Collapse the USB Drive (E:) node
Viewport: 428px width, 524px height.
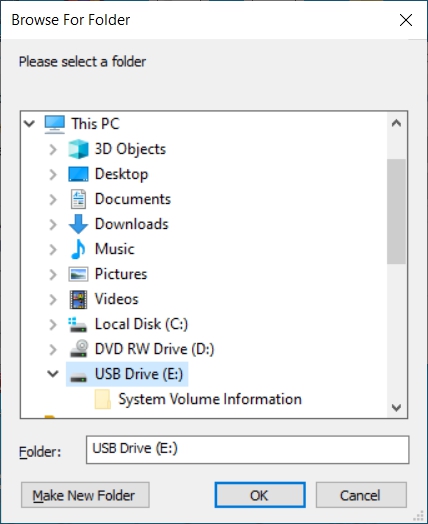click(x=53, y=374)
